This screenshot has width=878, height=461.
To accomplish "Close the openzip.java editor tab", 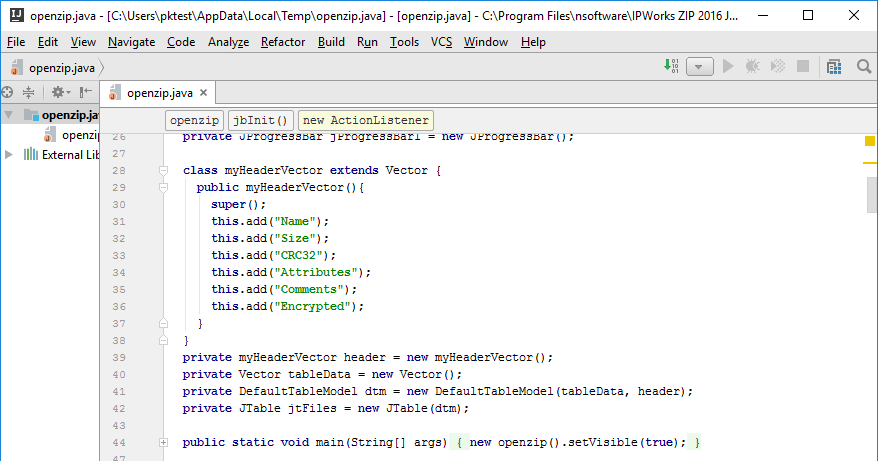I will coord(204,93).
